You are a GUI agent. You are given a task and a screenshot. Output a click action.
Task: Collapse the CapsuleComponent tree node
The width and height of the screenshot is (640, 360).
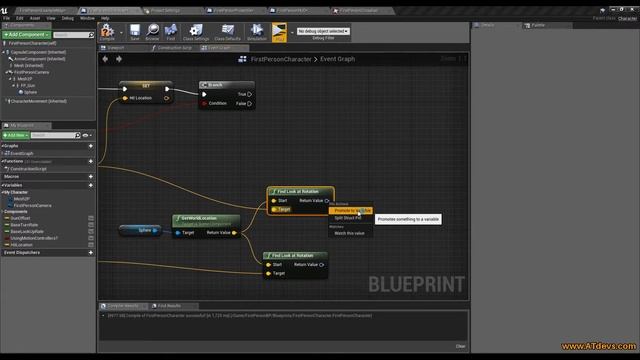[3, 52]
